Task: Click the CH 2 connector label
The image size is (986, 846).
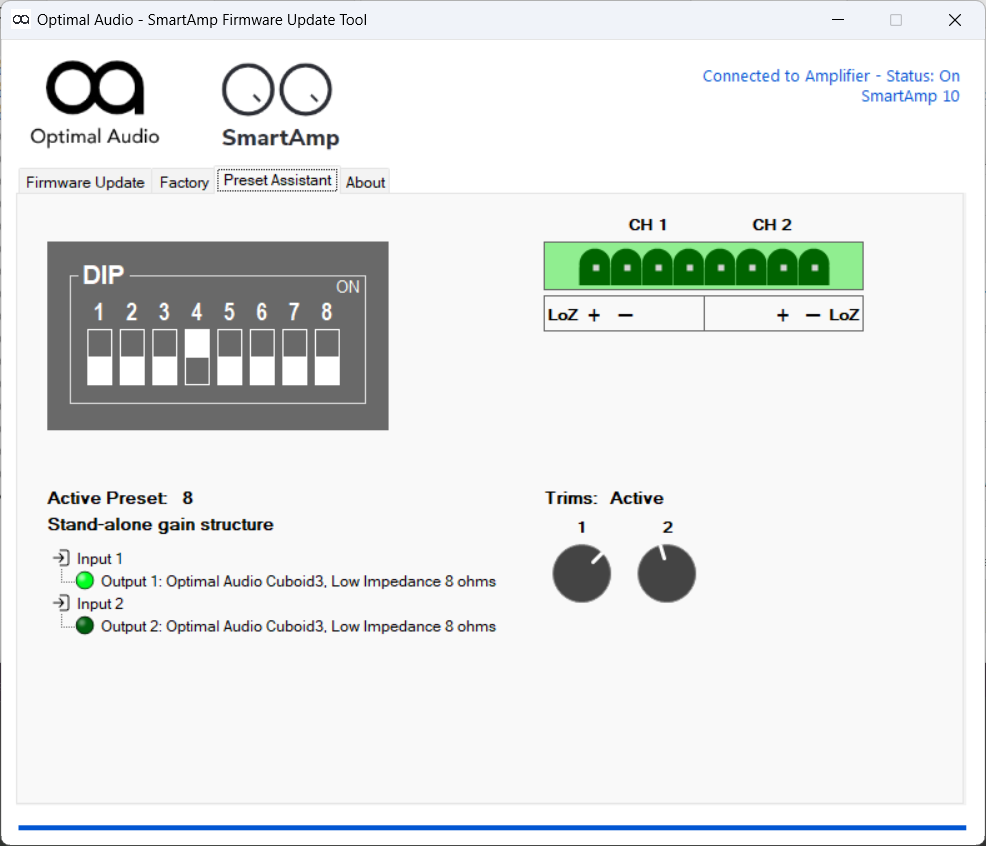Action: coord(772,225)
